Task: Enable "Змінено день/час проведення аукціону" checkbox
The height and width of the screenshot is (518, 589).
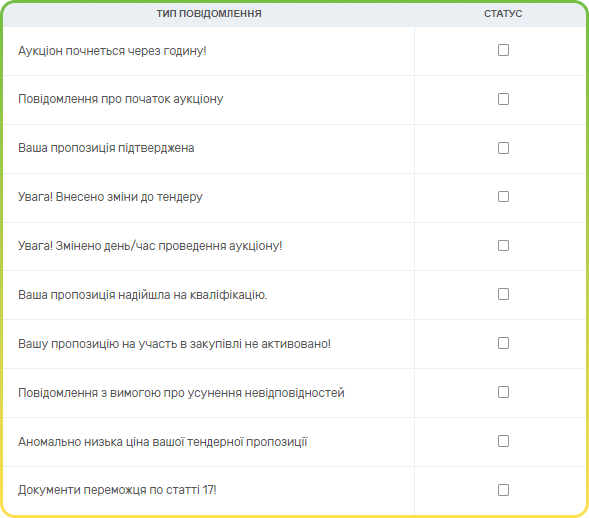Action: [x=503, y=245]
